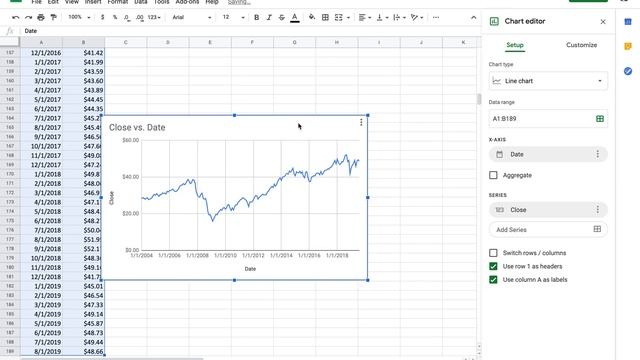Open the text color picker
The width and height of the screenshot is (640, 360).
295,18
